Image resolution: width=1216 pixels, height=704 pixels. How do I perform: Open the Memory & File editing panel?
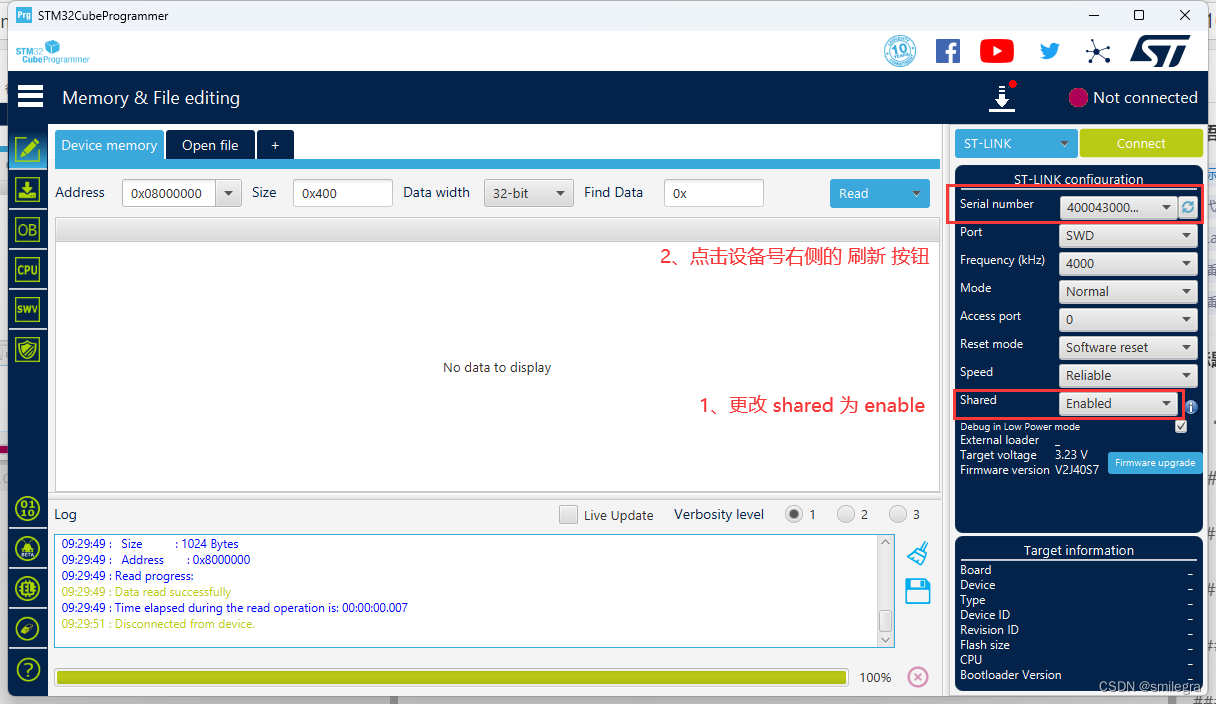(27, 149)
